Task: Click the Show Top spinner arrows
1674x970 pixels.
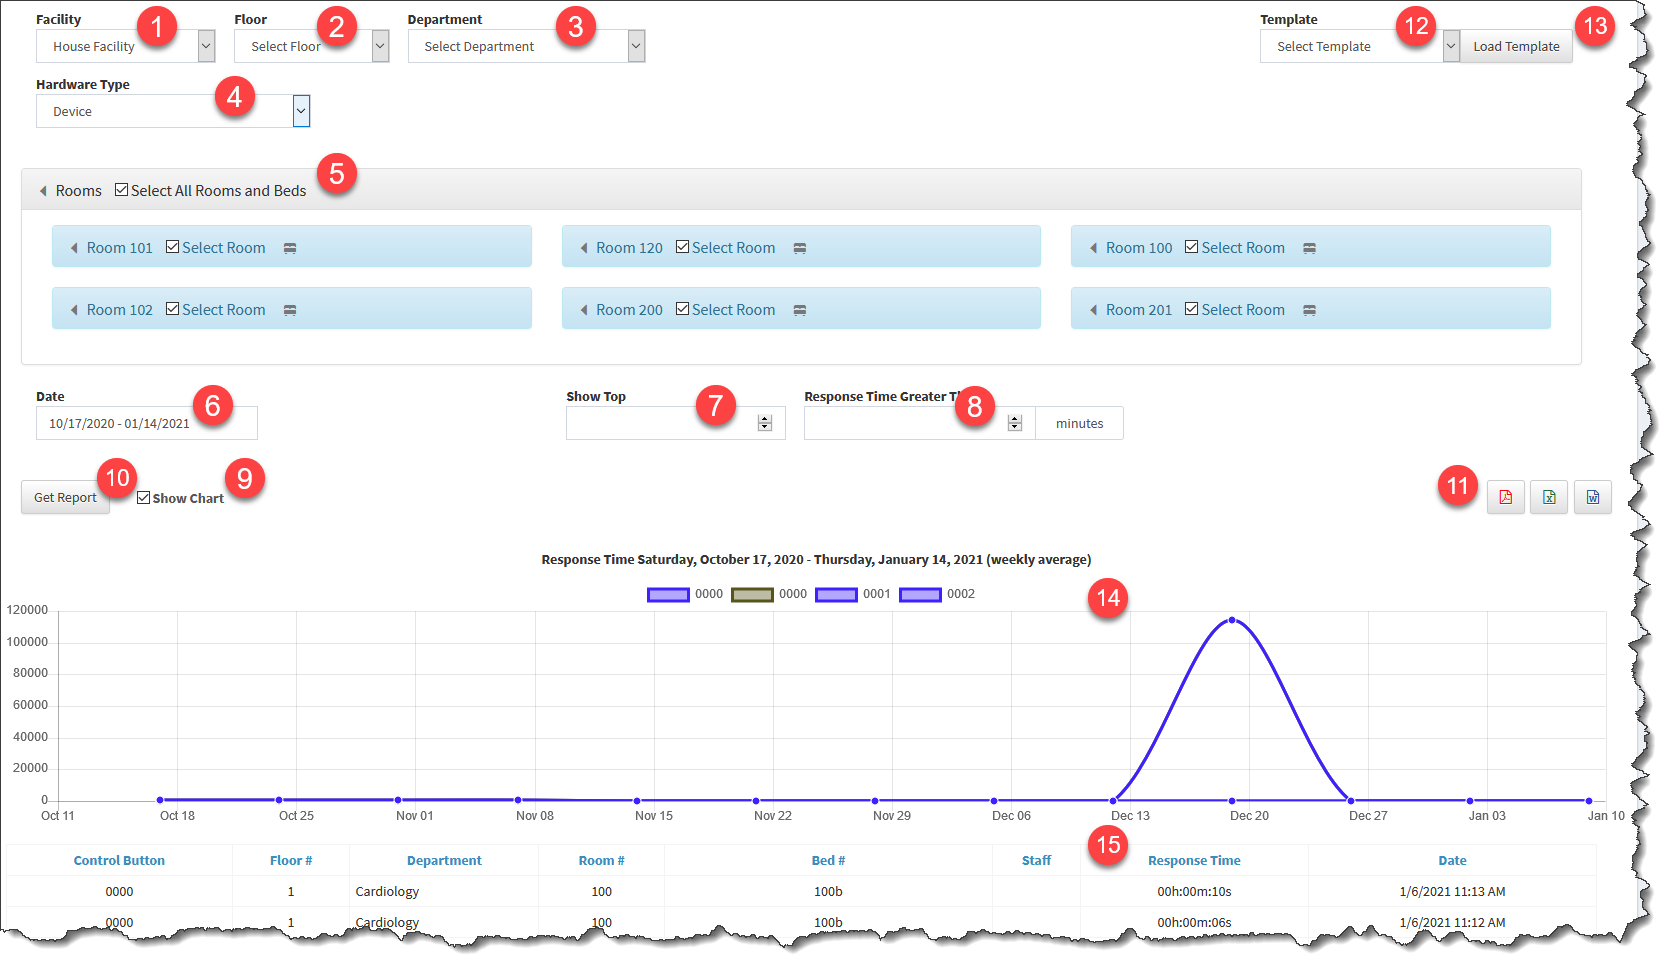Action: (x=765, y=423)
